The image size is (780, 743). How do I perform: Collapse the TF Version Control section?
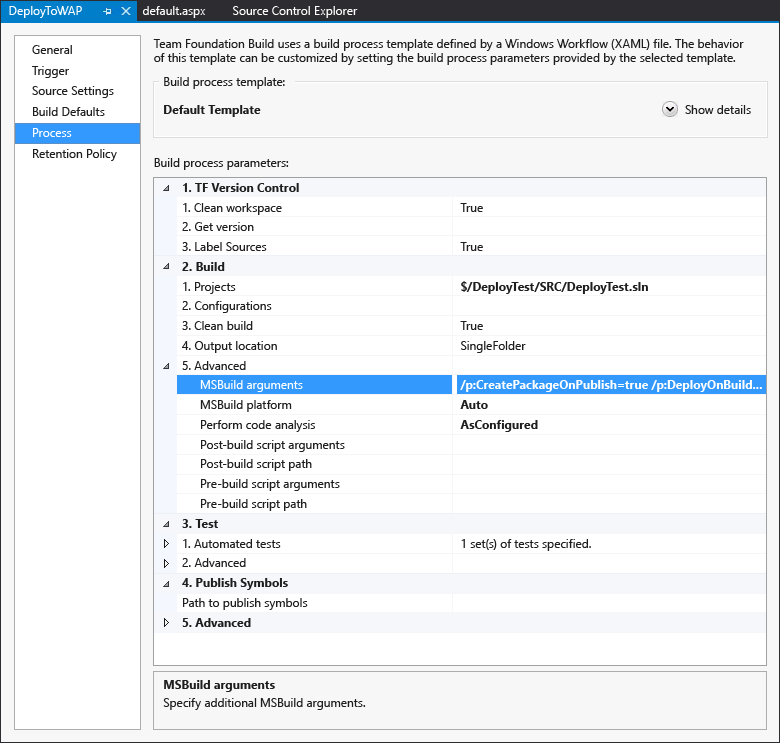coord(167,188)
